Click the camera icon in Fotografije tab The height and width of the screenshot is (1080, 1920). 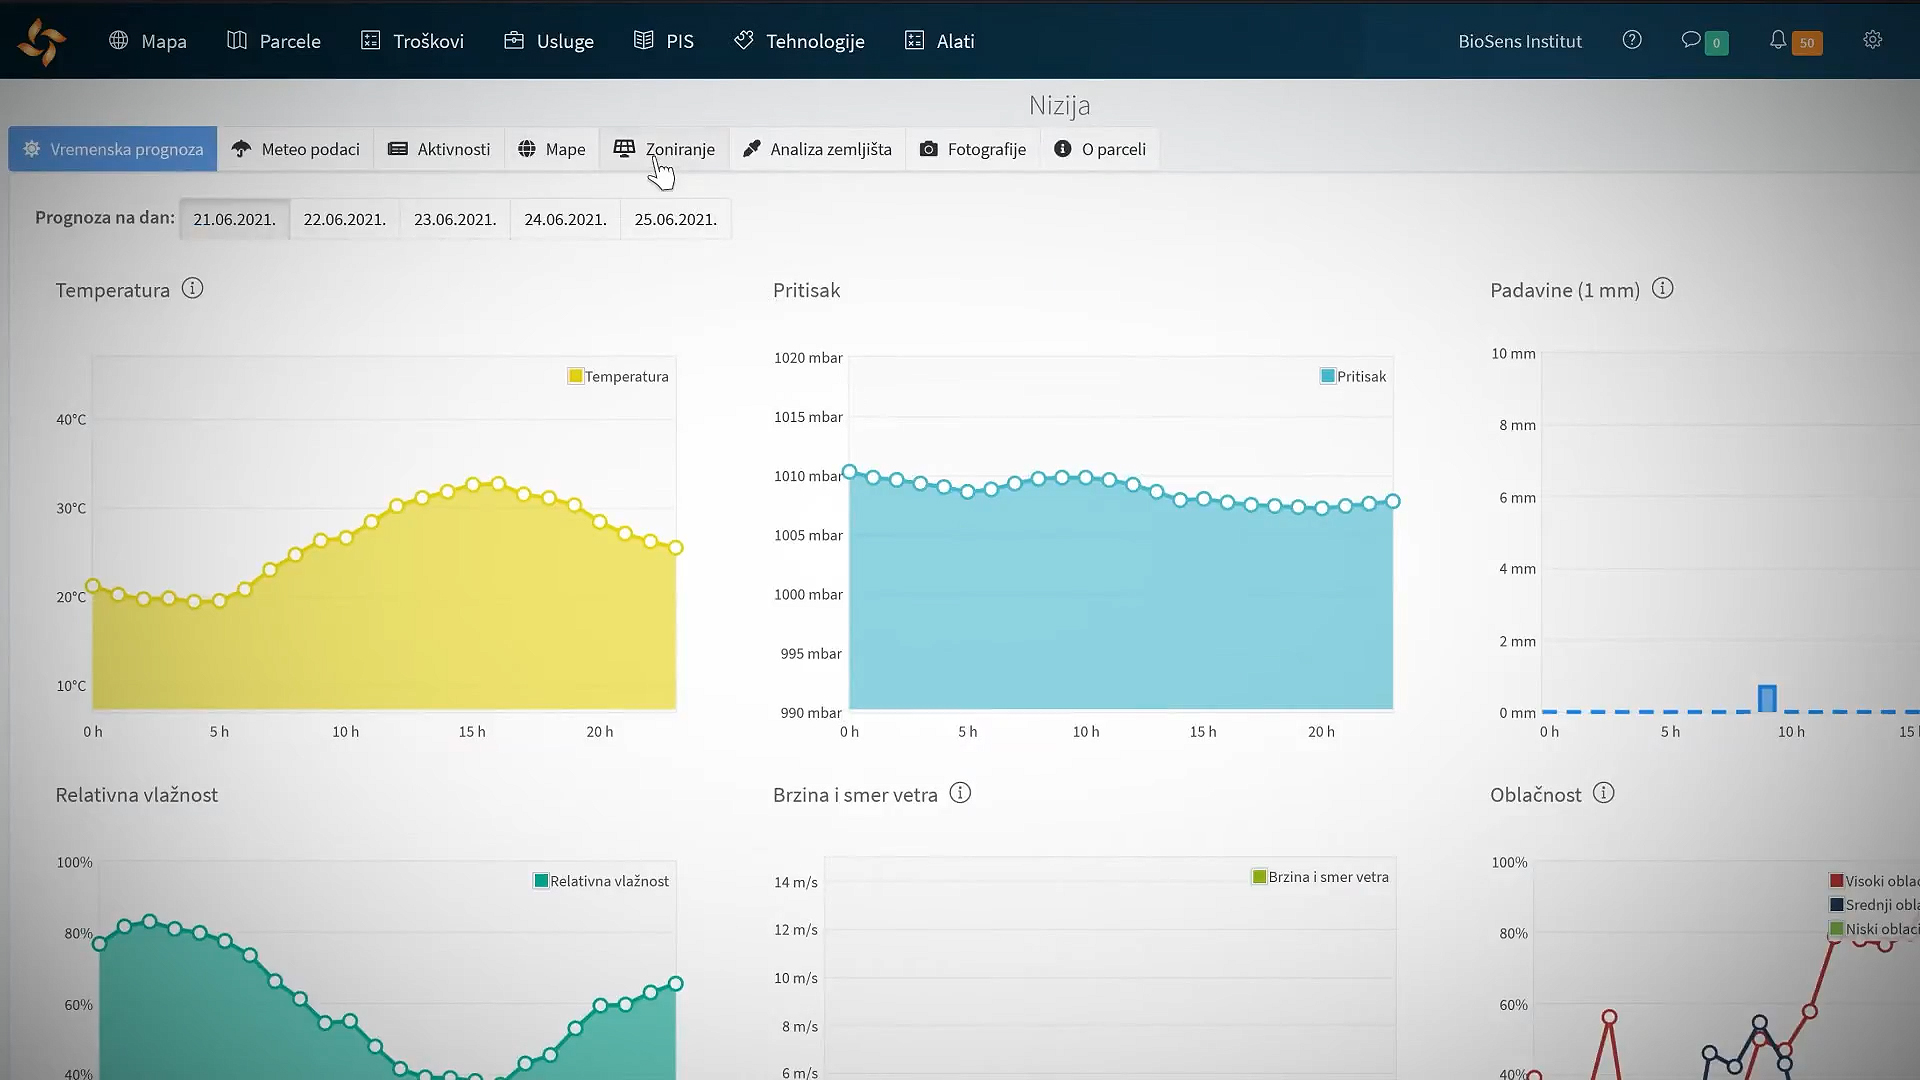(x=929, y=149)
